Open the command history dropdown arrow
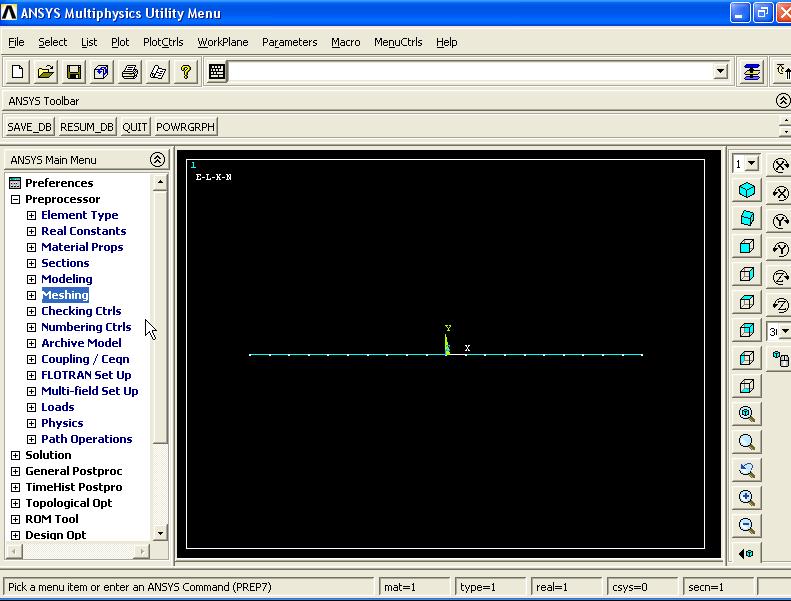 (721, 71)
